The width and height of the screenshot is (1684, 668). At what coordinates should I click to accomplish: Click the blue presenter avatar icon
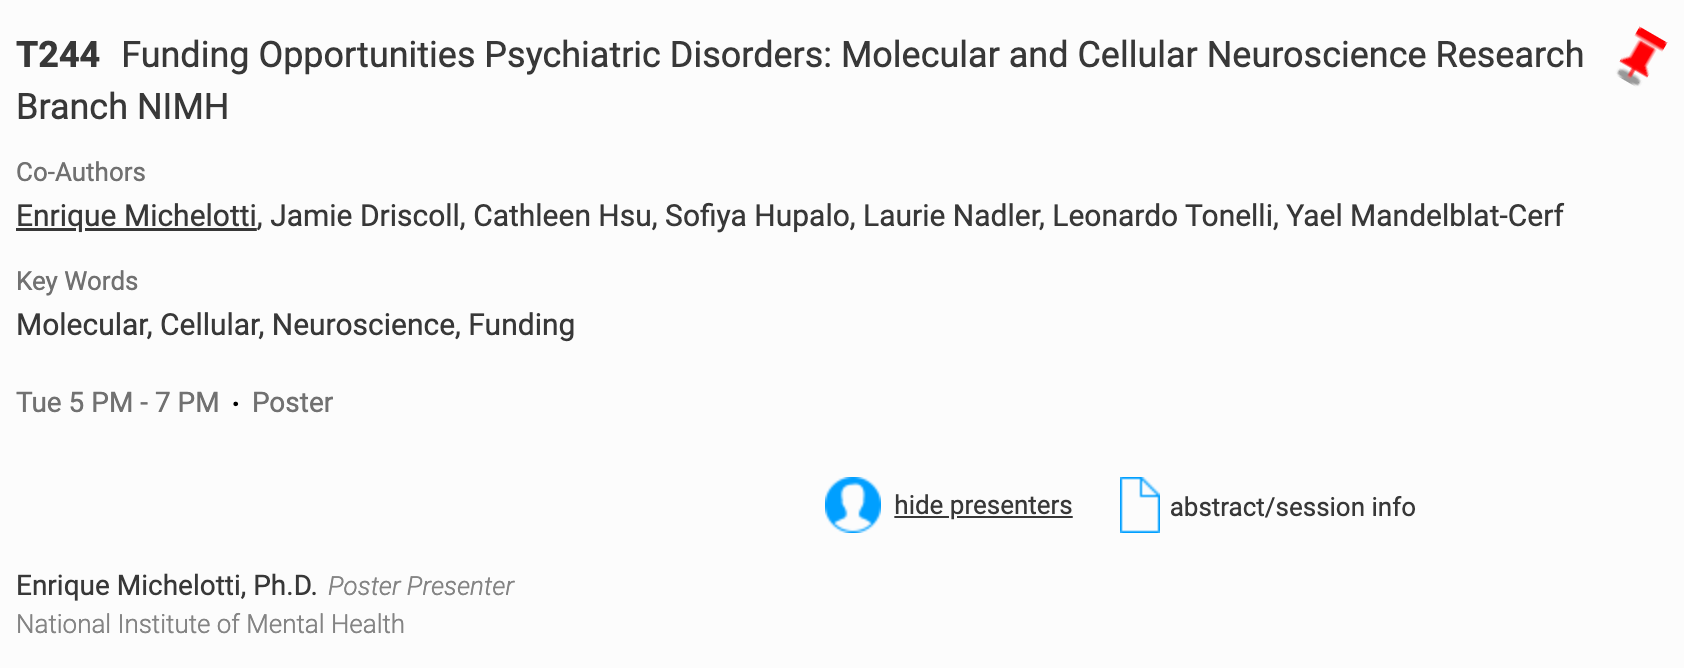tap(852, 505)
